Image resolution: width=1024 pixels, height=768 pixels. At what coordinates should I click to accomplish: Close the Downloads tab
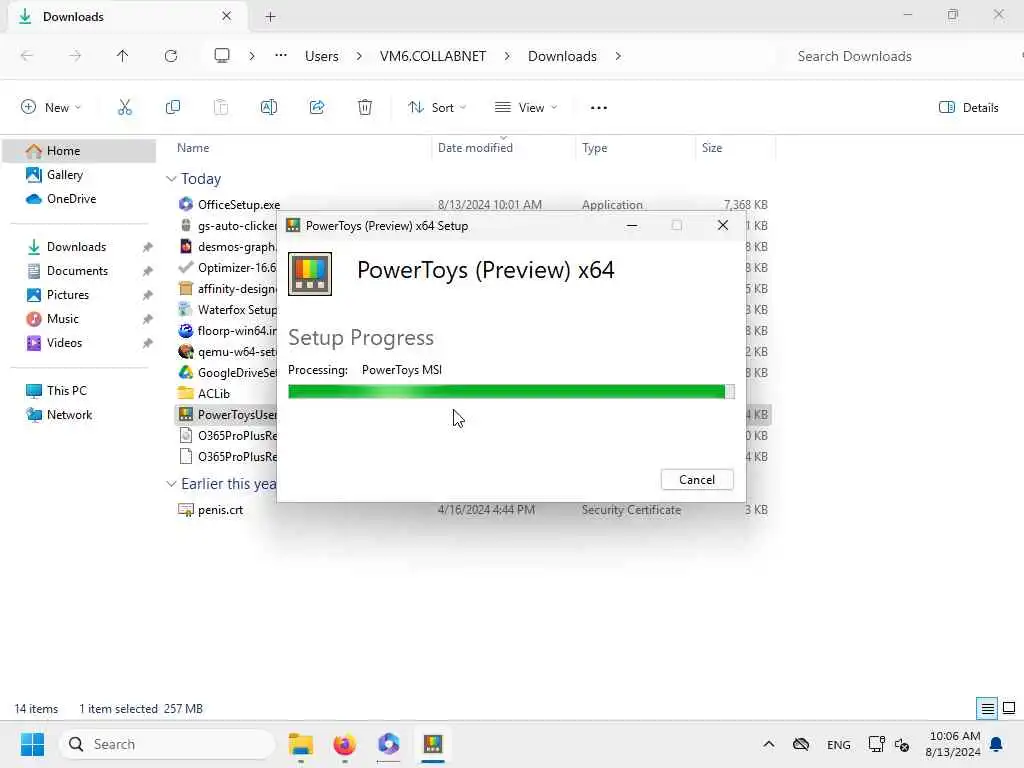pos(227,16)
